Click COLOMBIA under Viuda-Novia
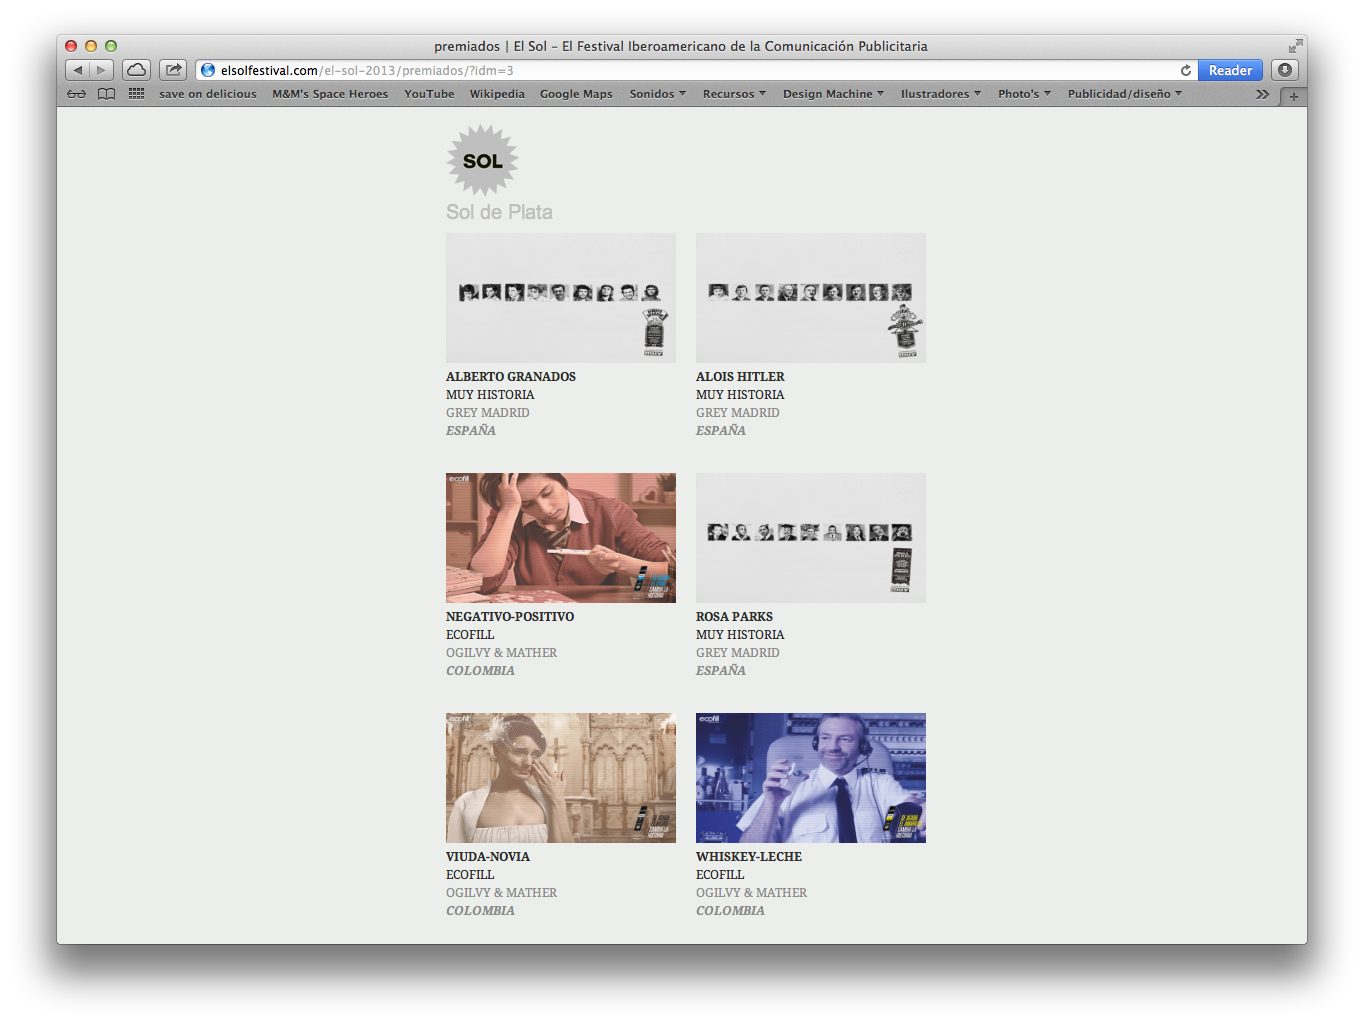 click(480, 911)
